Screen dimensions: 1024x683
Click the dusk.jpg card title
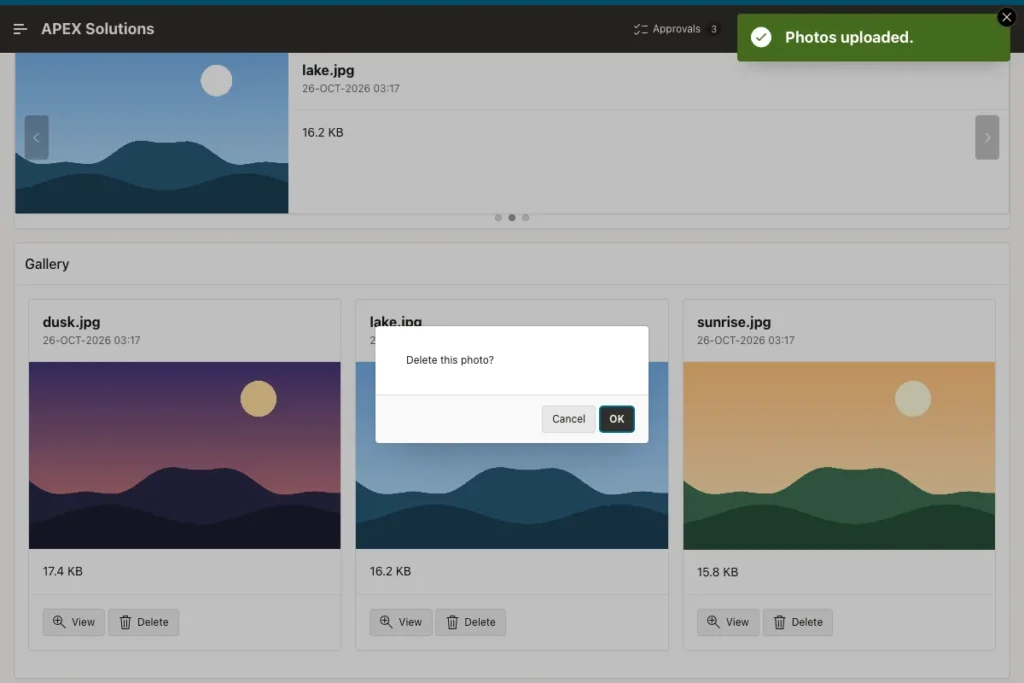pos(71,322)
